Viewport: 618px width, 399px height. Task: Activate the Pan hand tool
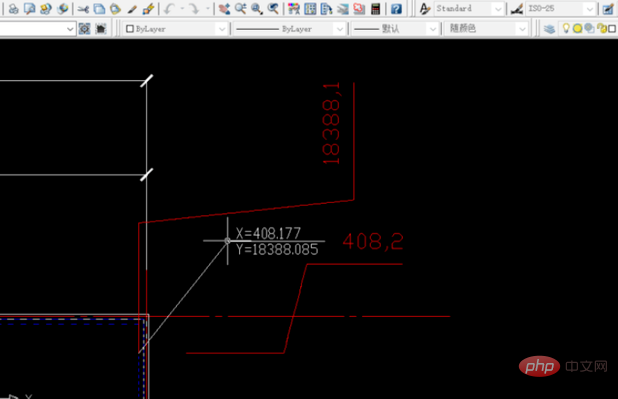(224, 9)
